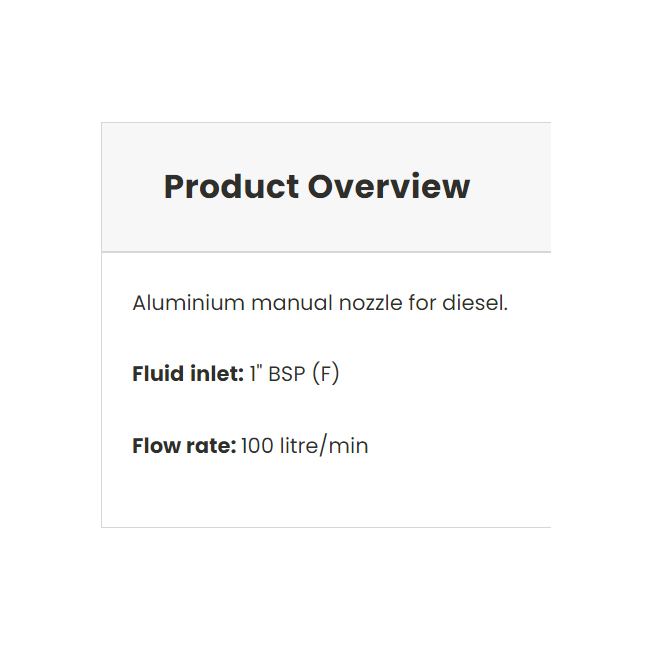
Task: Click the word "Flow" in the bold label
Action: coord(154,446)
